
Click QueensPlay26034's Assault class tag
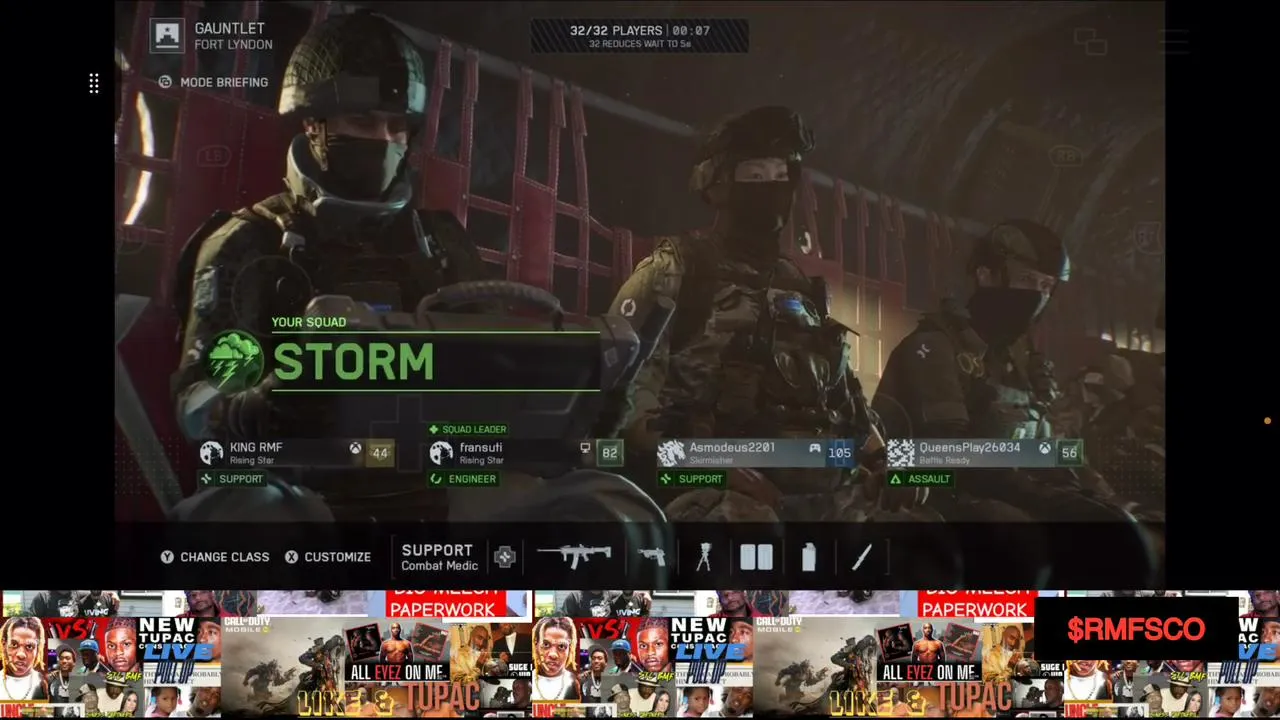pos(920,479)
